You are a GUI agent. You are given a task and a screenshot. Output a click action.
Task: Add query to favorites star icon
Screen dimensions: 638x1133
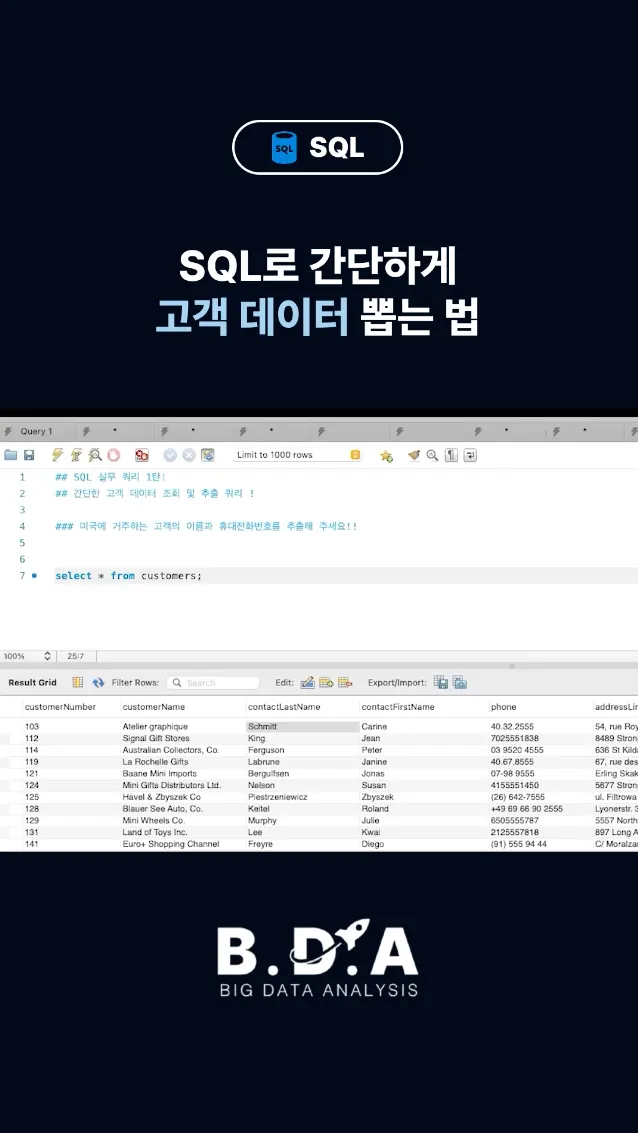[387, 455]
